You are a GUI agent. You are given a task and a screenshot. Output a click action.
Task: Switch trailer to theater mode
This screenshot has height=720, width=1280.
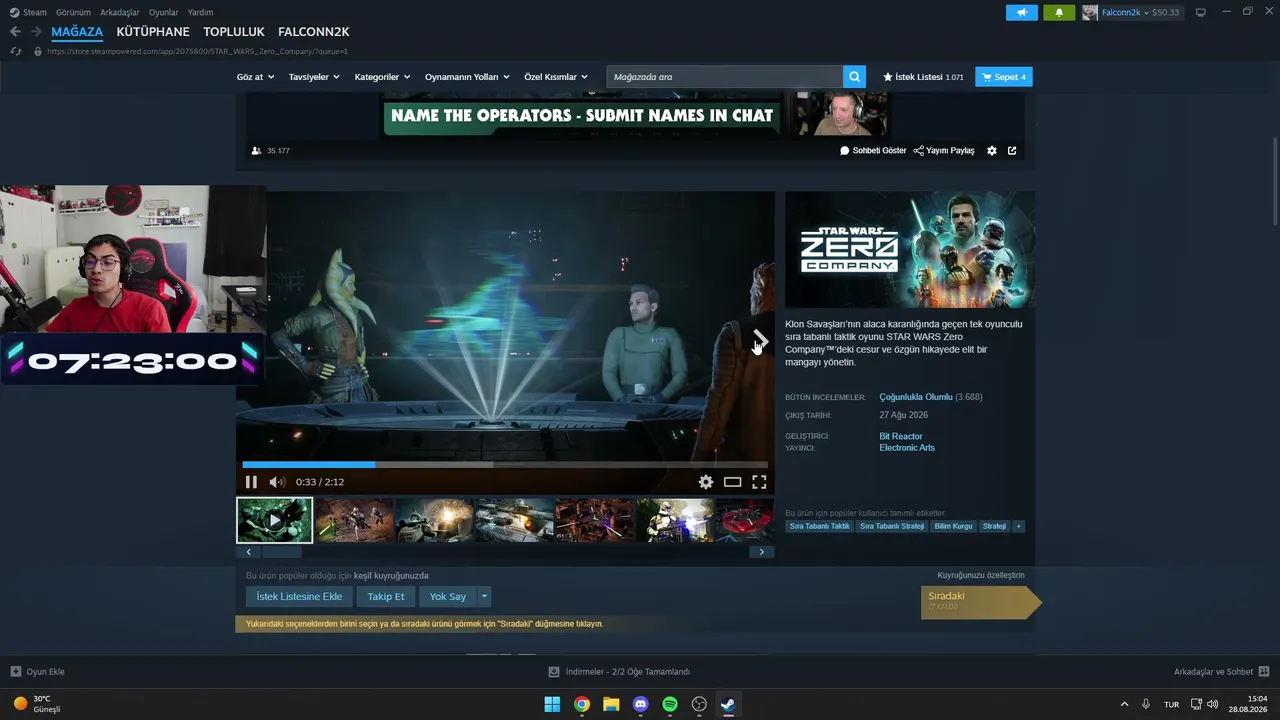[733, 482]
